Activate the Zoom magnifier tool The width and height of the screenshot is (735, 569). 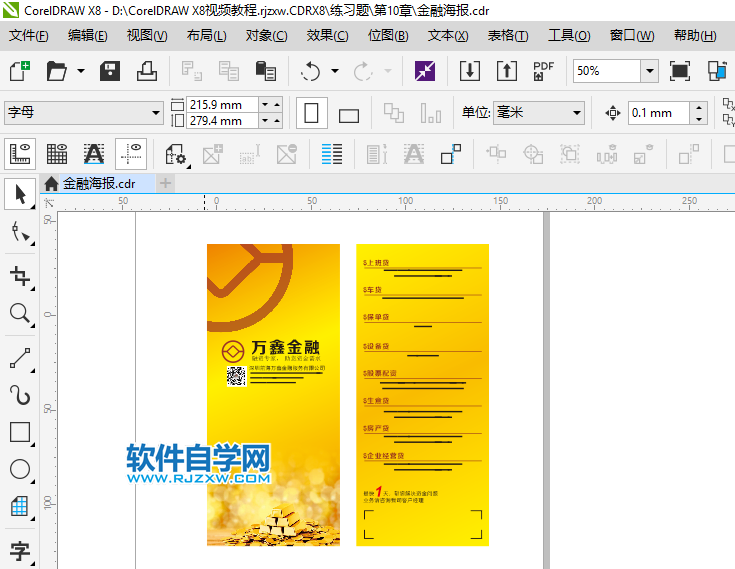[x=19, y=315]
